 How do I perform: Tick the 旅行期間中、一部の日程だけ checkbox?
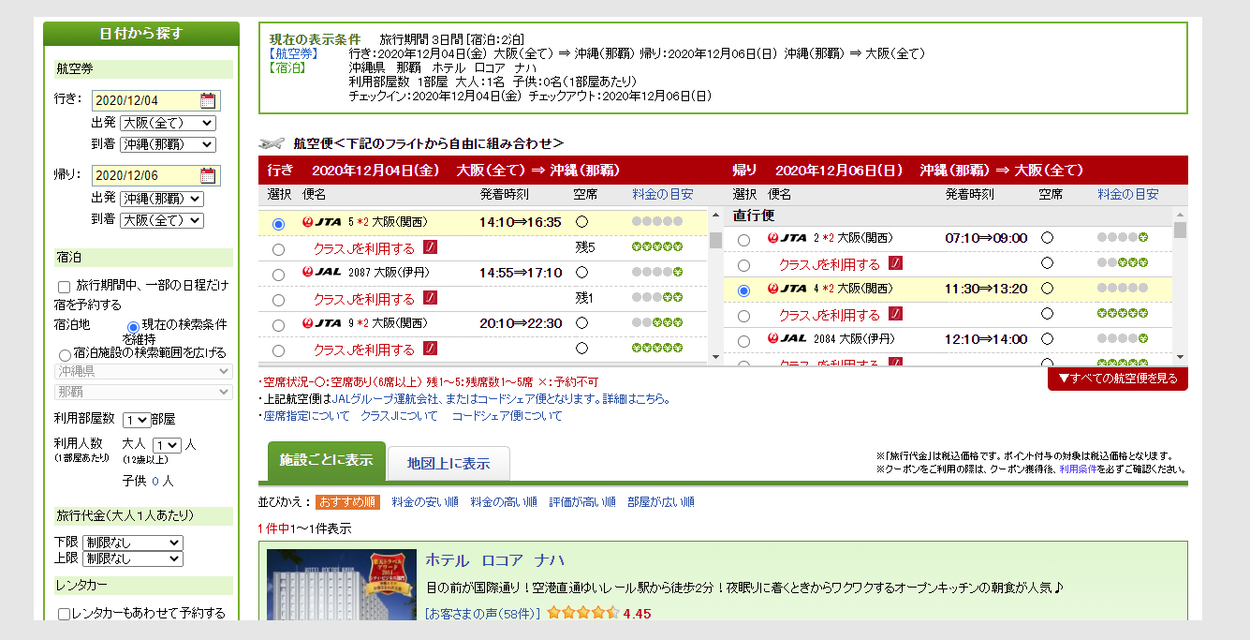pyautogui.click(x=64, y=287)
